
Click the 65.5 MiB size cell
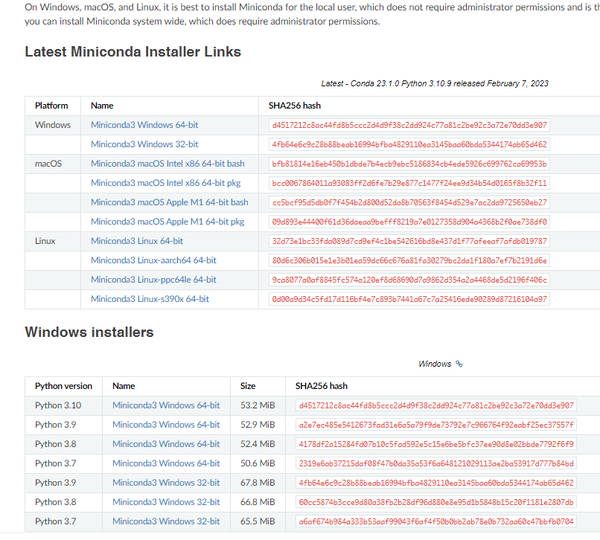pos(258,521)
